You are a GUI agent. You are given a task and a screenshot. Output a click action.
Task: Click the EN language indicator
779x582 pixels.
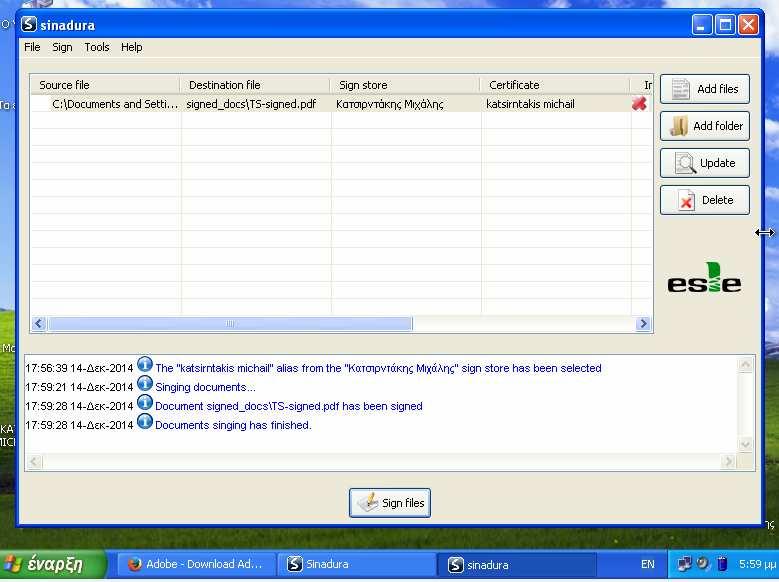click(647, 565)
